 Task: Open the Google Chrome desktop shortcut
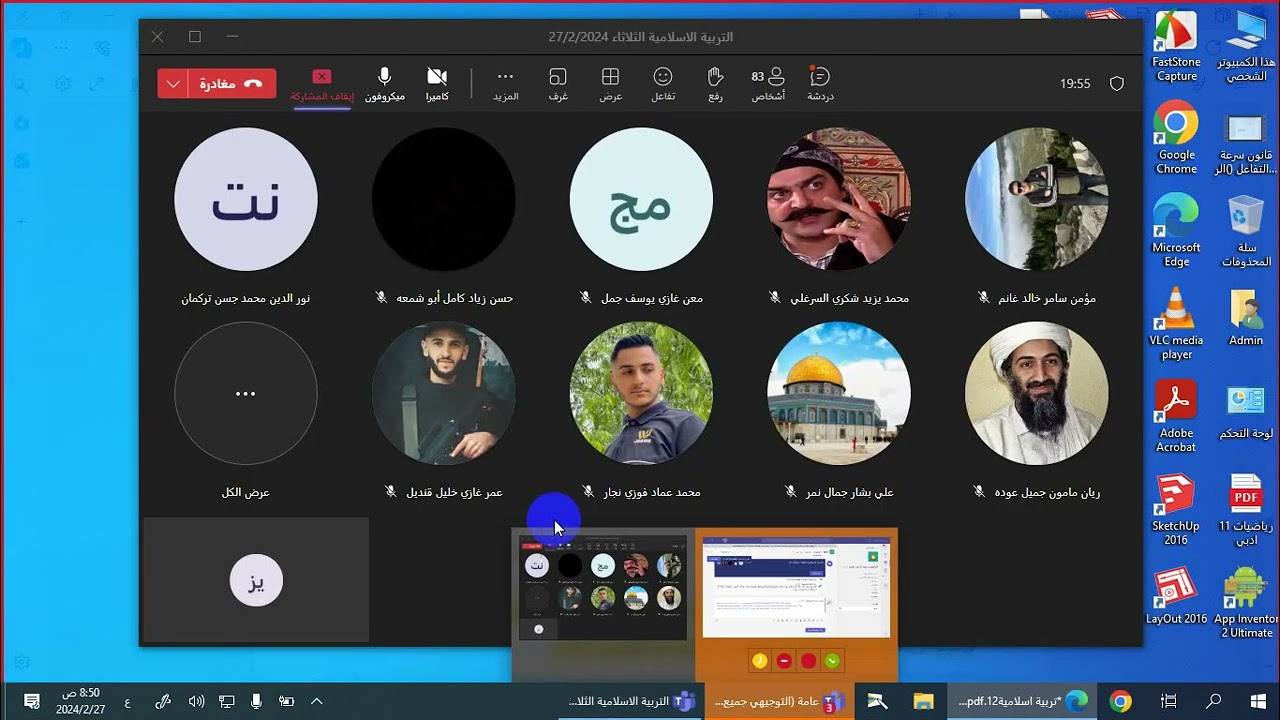click(1177, 139)
